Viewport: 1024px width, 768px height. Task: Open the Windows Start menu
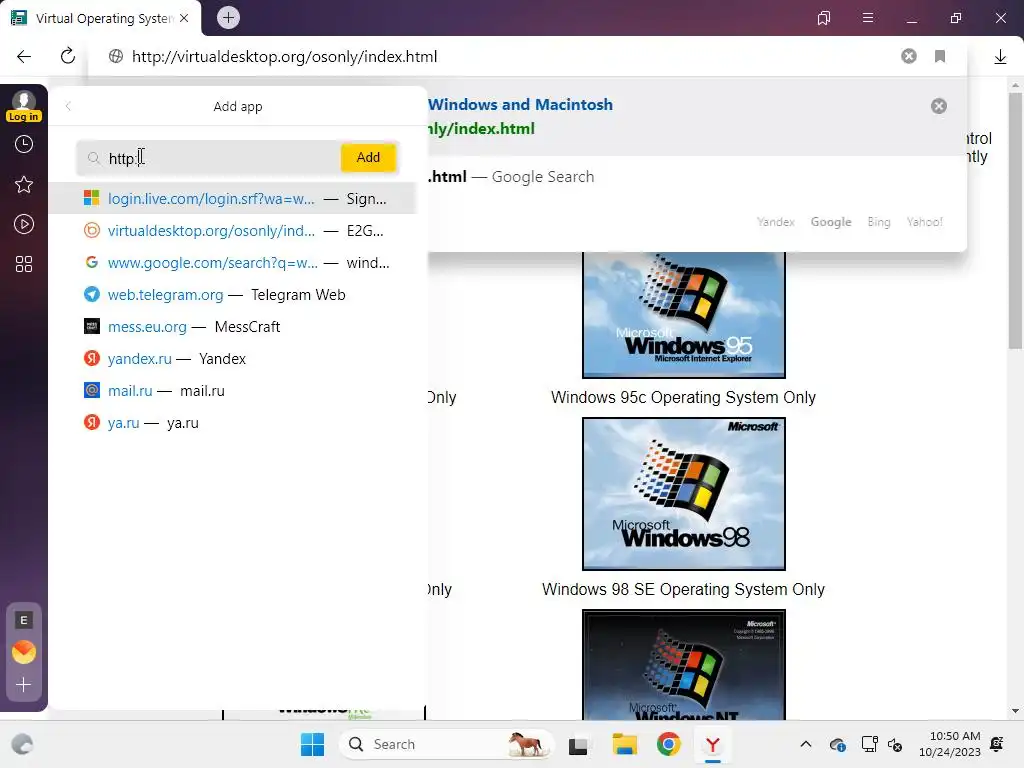coord(312,744)
